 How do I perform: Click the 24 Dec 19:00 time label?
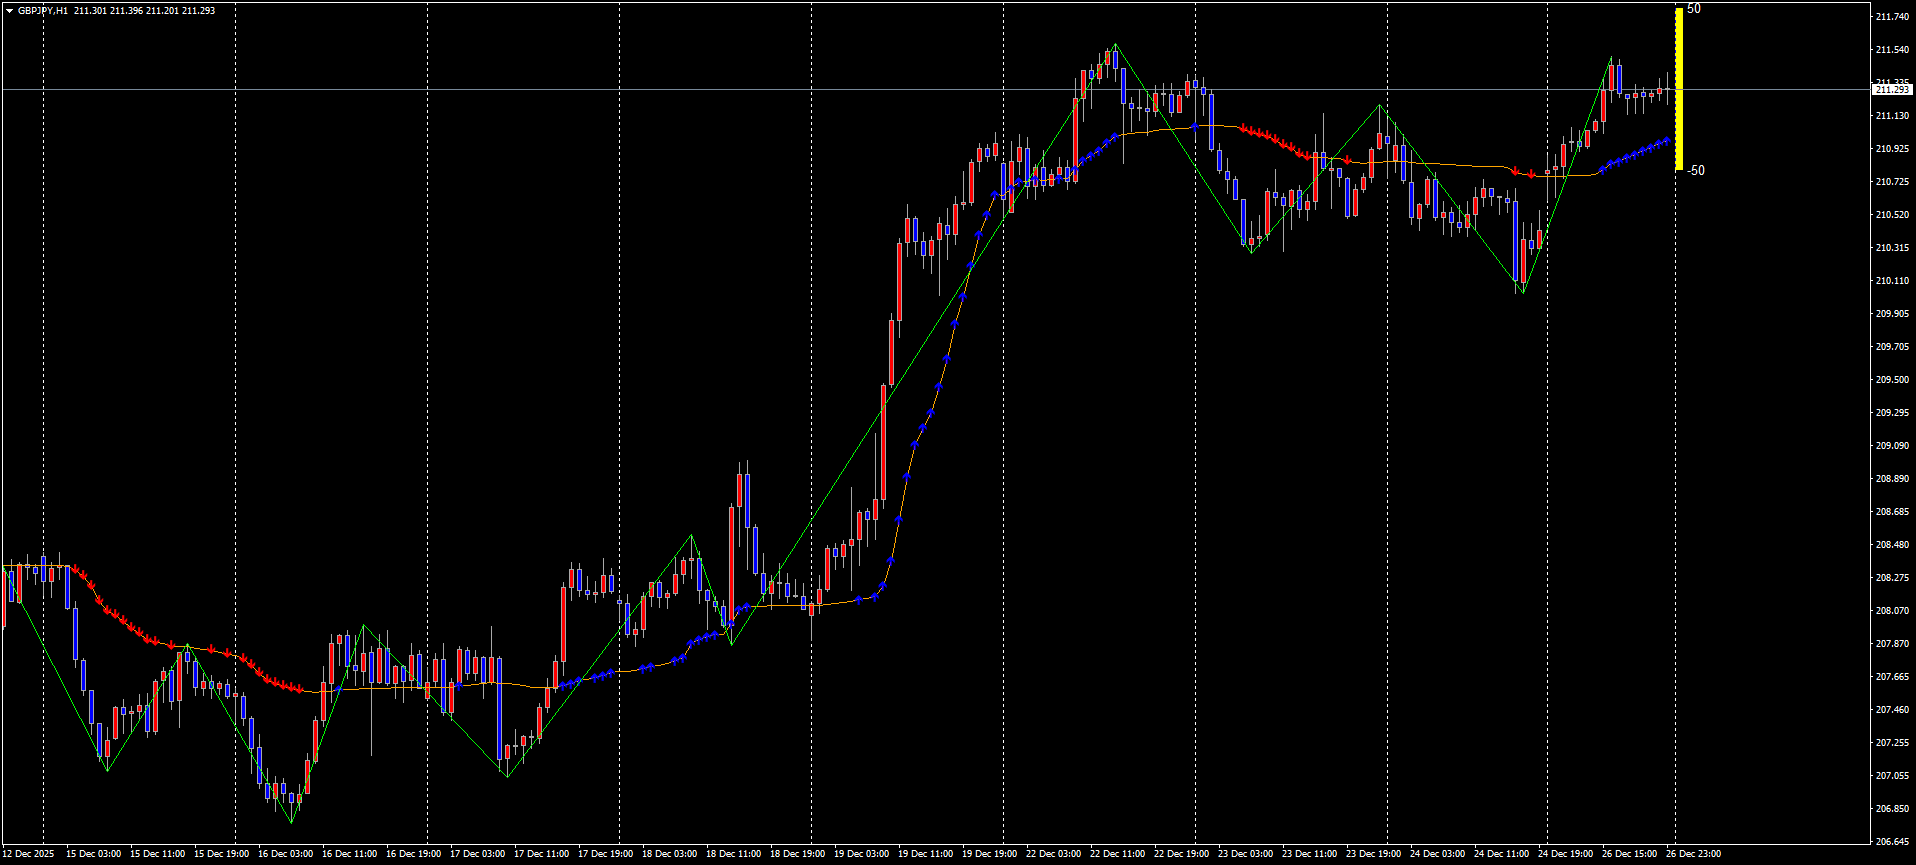pos(1565,854)
